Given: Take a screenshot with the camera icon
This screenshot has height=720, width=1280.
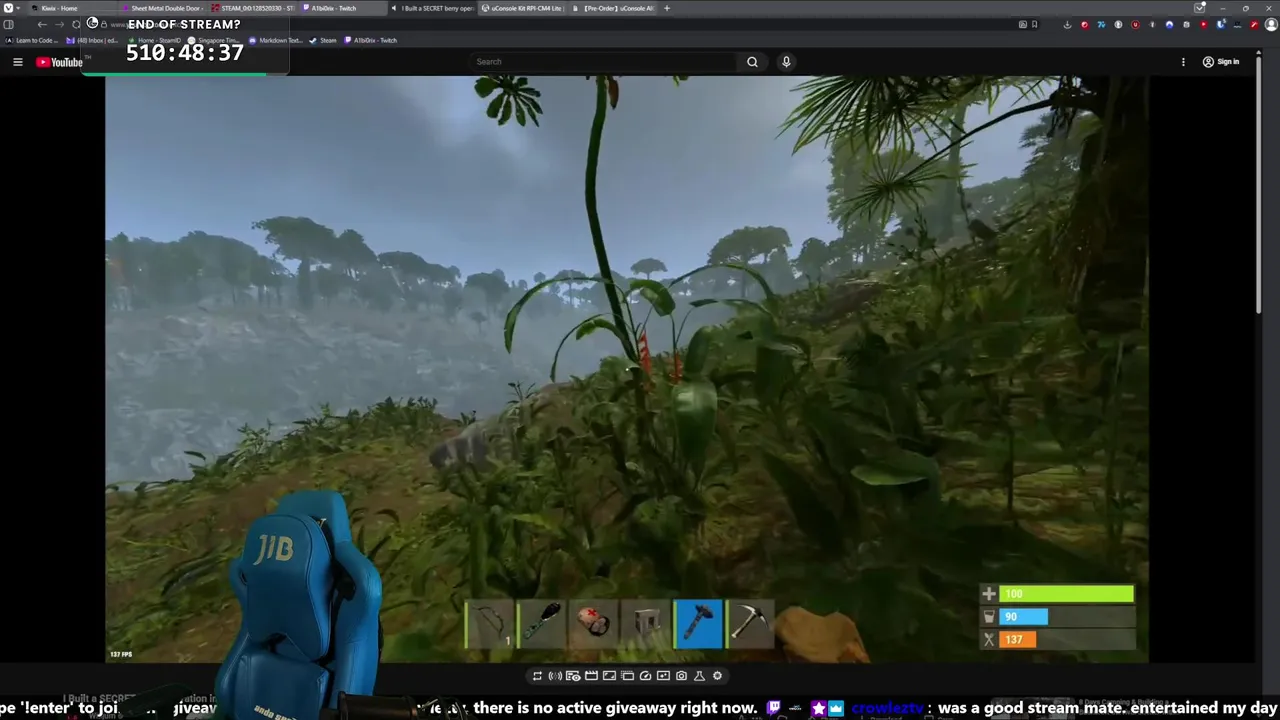Looking at the screenshot, I should [x=681, y=676].
